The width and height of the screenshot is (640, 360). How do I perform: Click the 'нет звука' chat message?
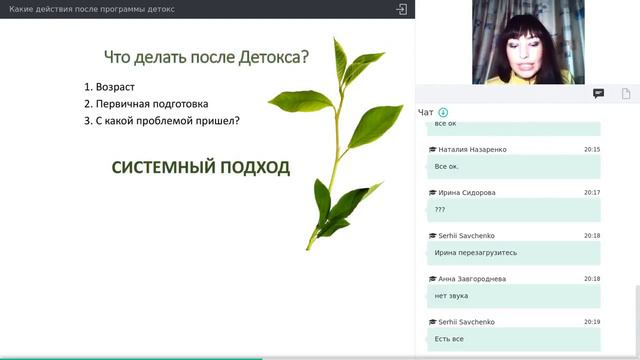[x=513, y=296]
